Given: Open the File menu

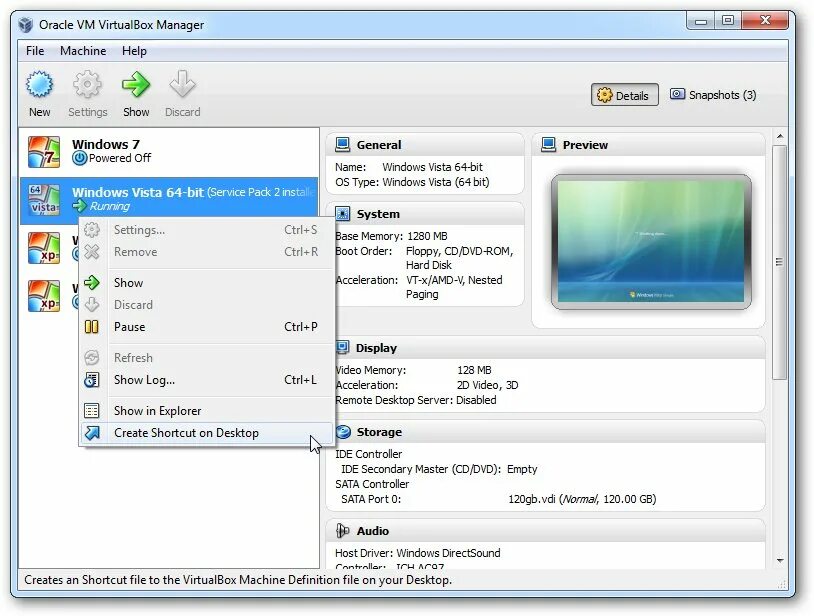Looking at the screenshot, I should point(35,51).
